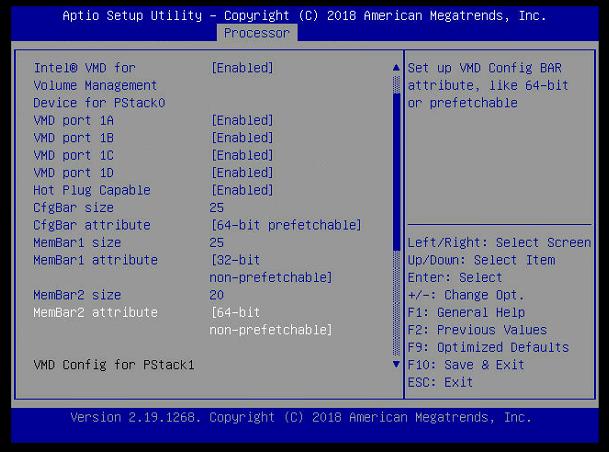The image size is (609, 452).
Task: Select the MemBar2 size label
Action: (x=77, y=295)
